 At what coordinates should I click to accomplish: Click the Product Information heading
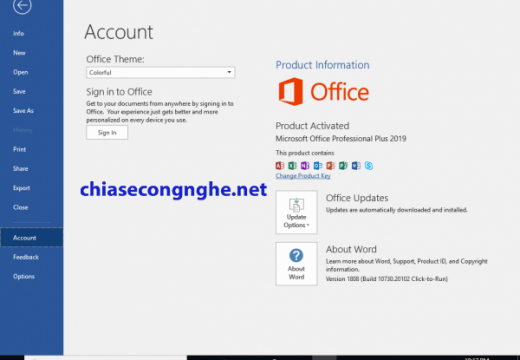coord(322,65)
